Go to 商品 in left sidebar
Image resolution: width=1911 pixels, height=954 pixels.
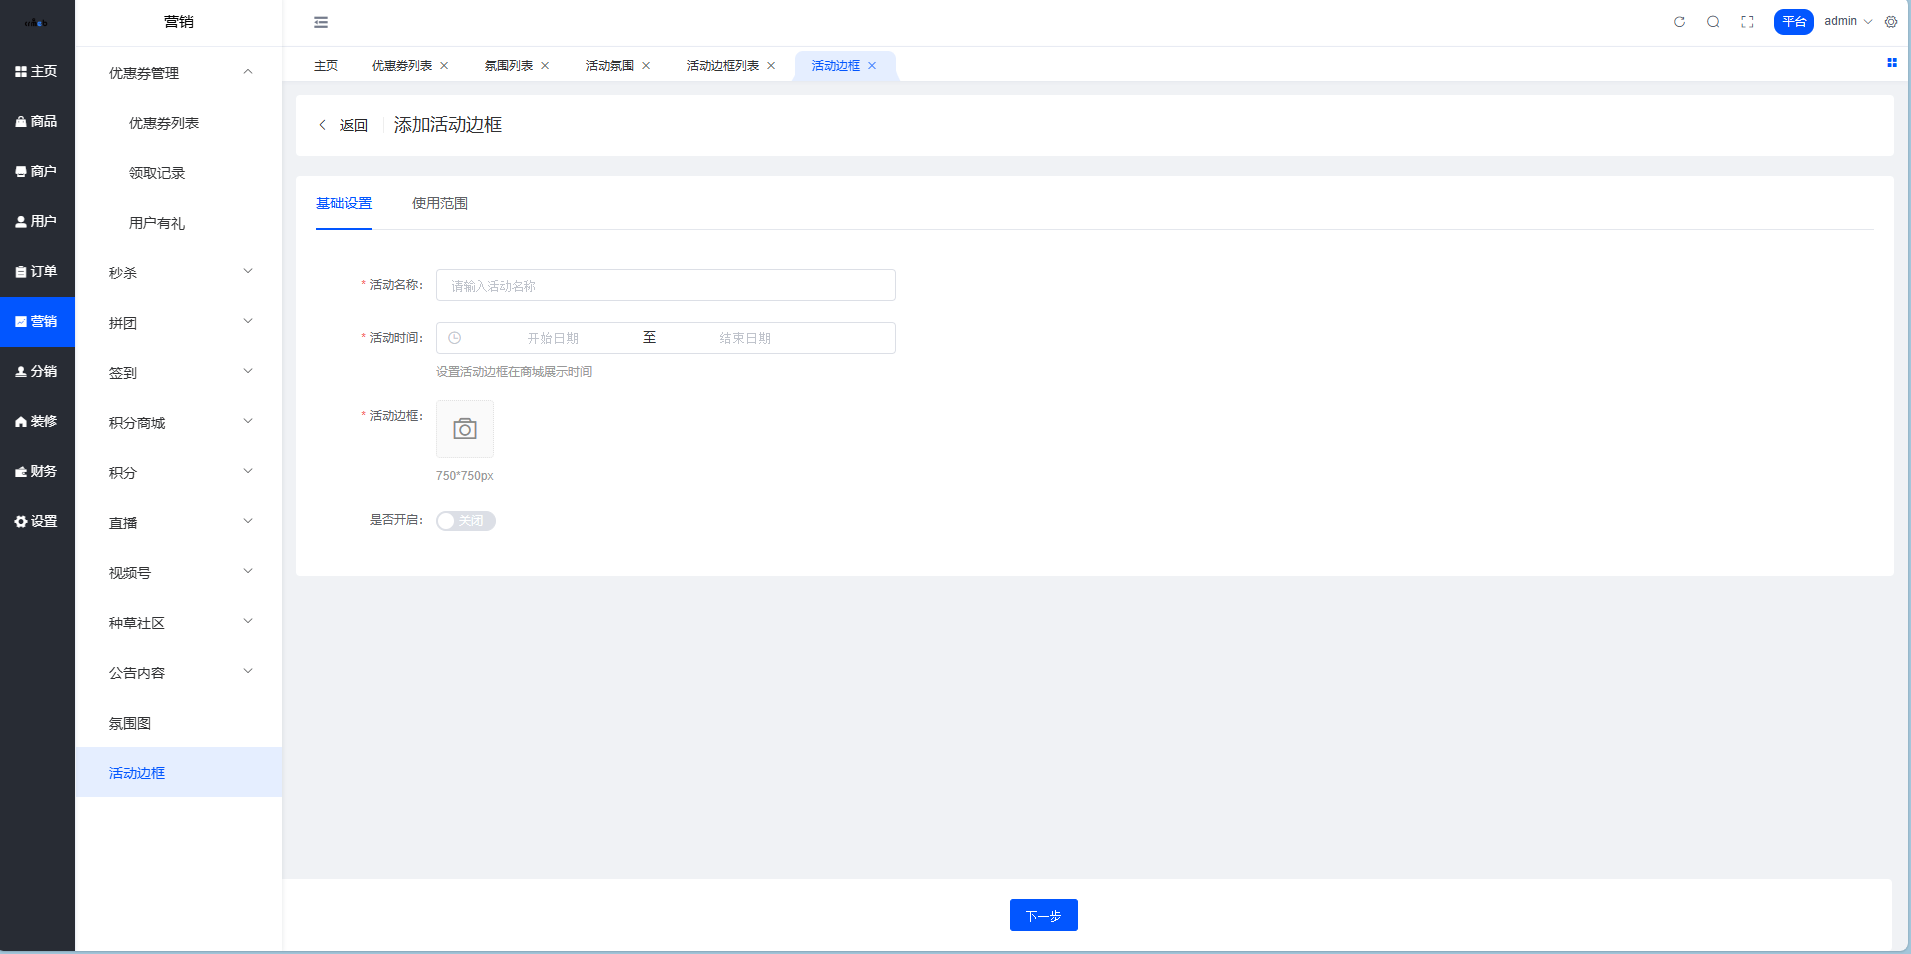37,121
